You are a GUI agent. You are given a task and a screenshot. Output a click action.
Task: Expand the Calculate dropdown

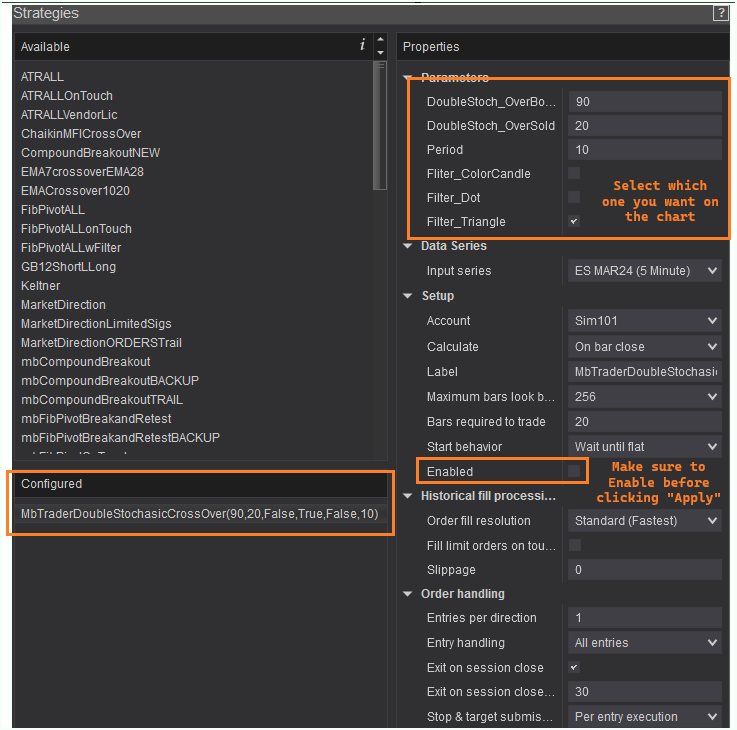point(644,347)
